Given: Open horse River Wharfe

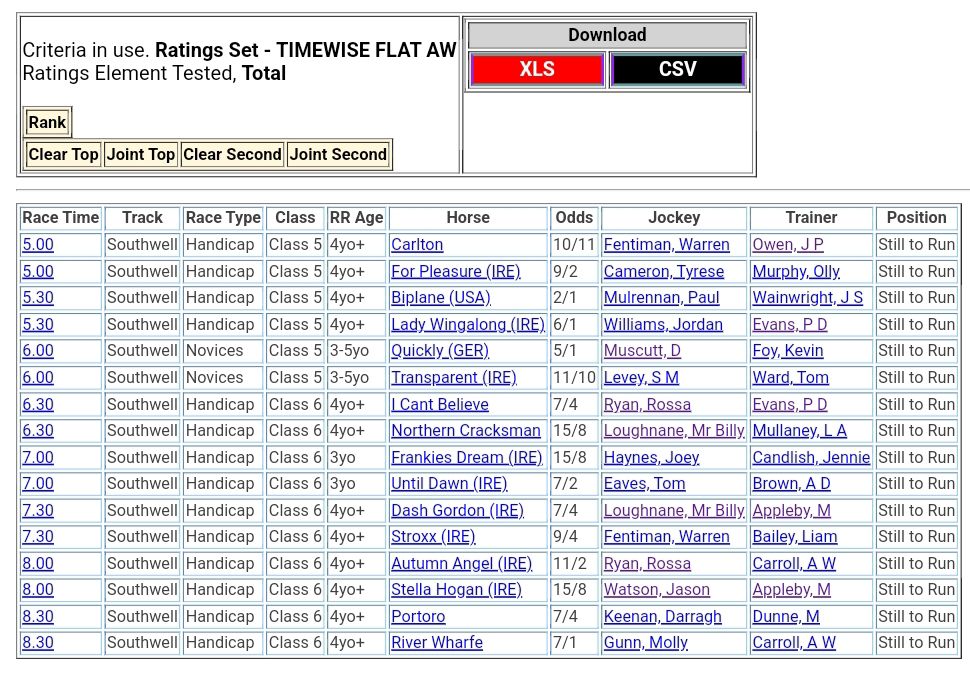Looking at the screenshot, I should [x=436, y=643].
